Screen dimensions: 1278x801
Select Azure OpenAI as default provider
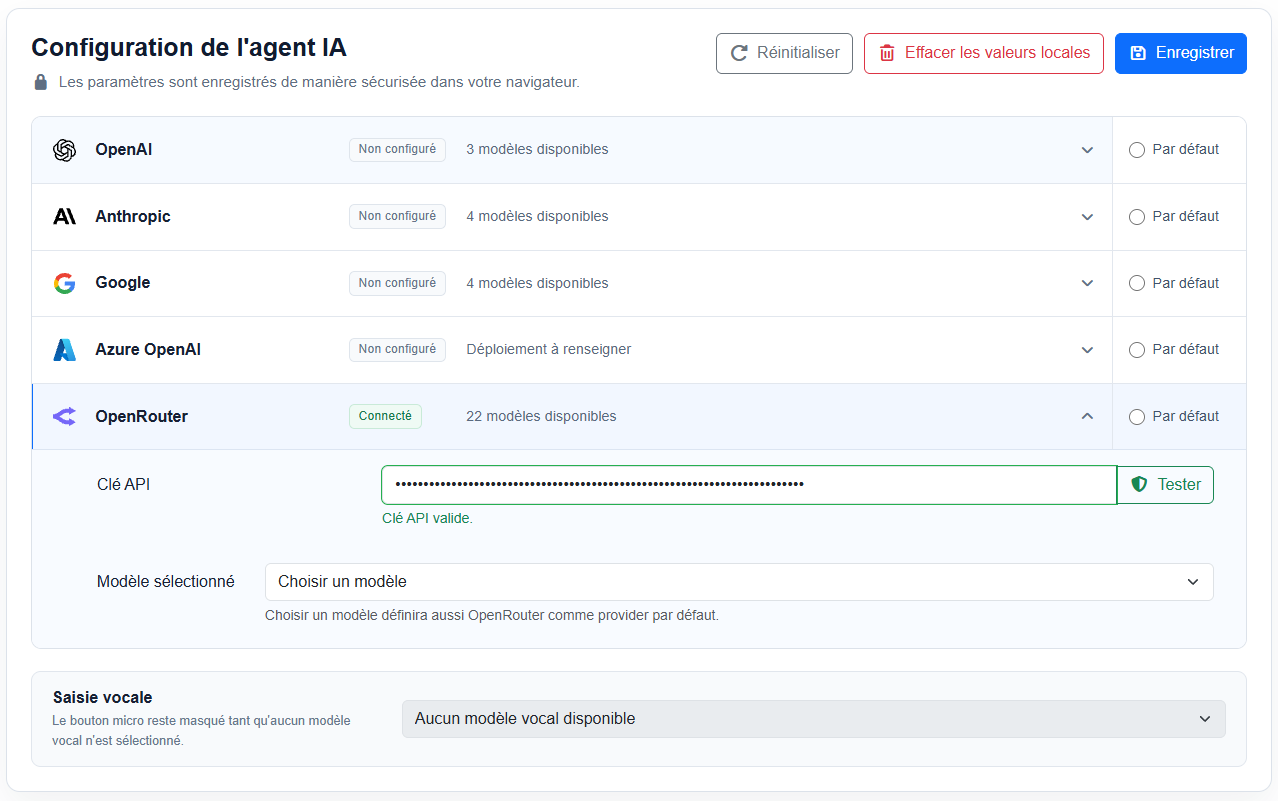click(x=1137, y=350)
